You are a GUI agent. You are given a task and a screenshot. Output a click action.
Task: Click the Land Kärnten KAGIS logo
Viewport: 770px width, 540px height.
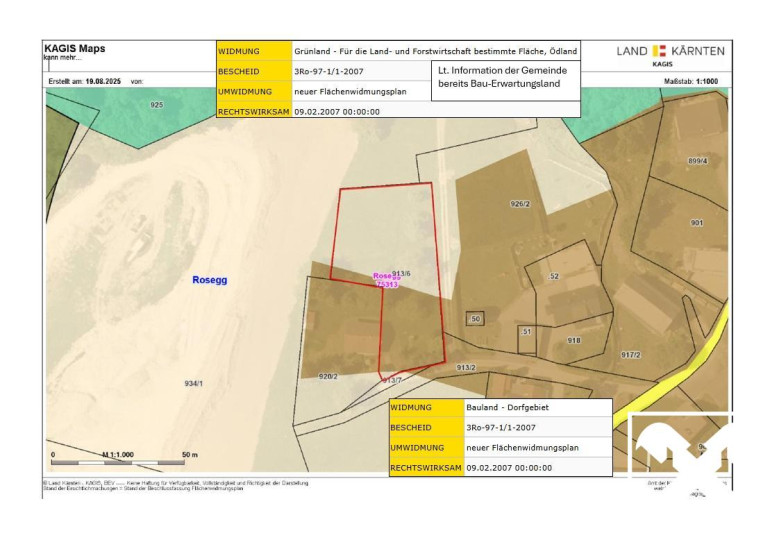[x=670, y=53]
